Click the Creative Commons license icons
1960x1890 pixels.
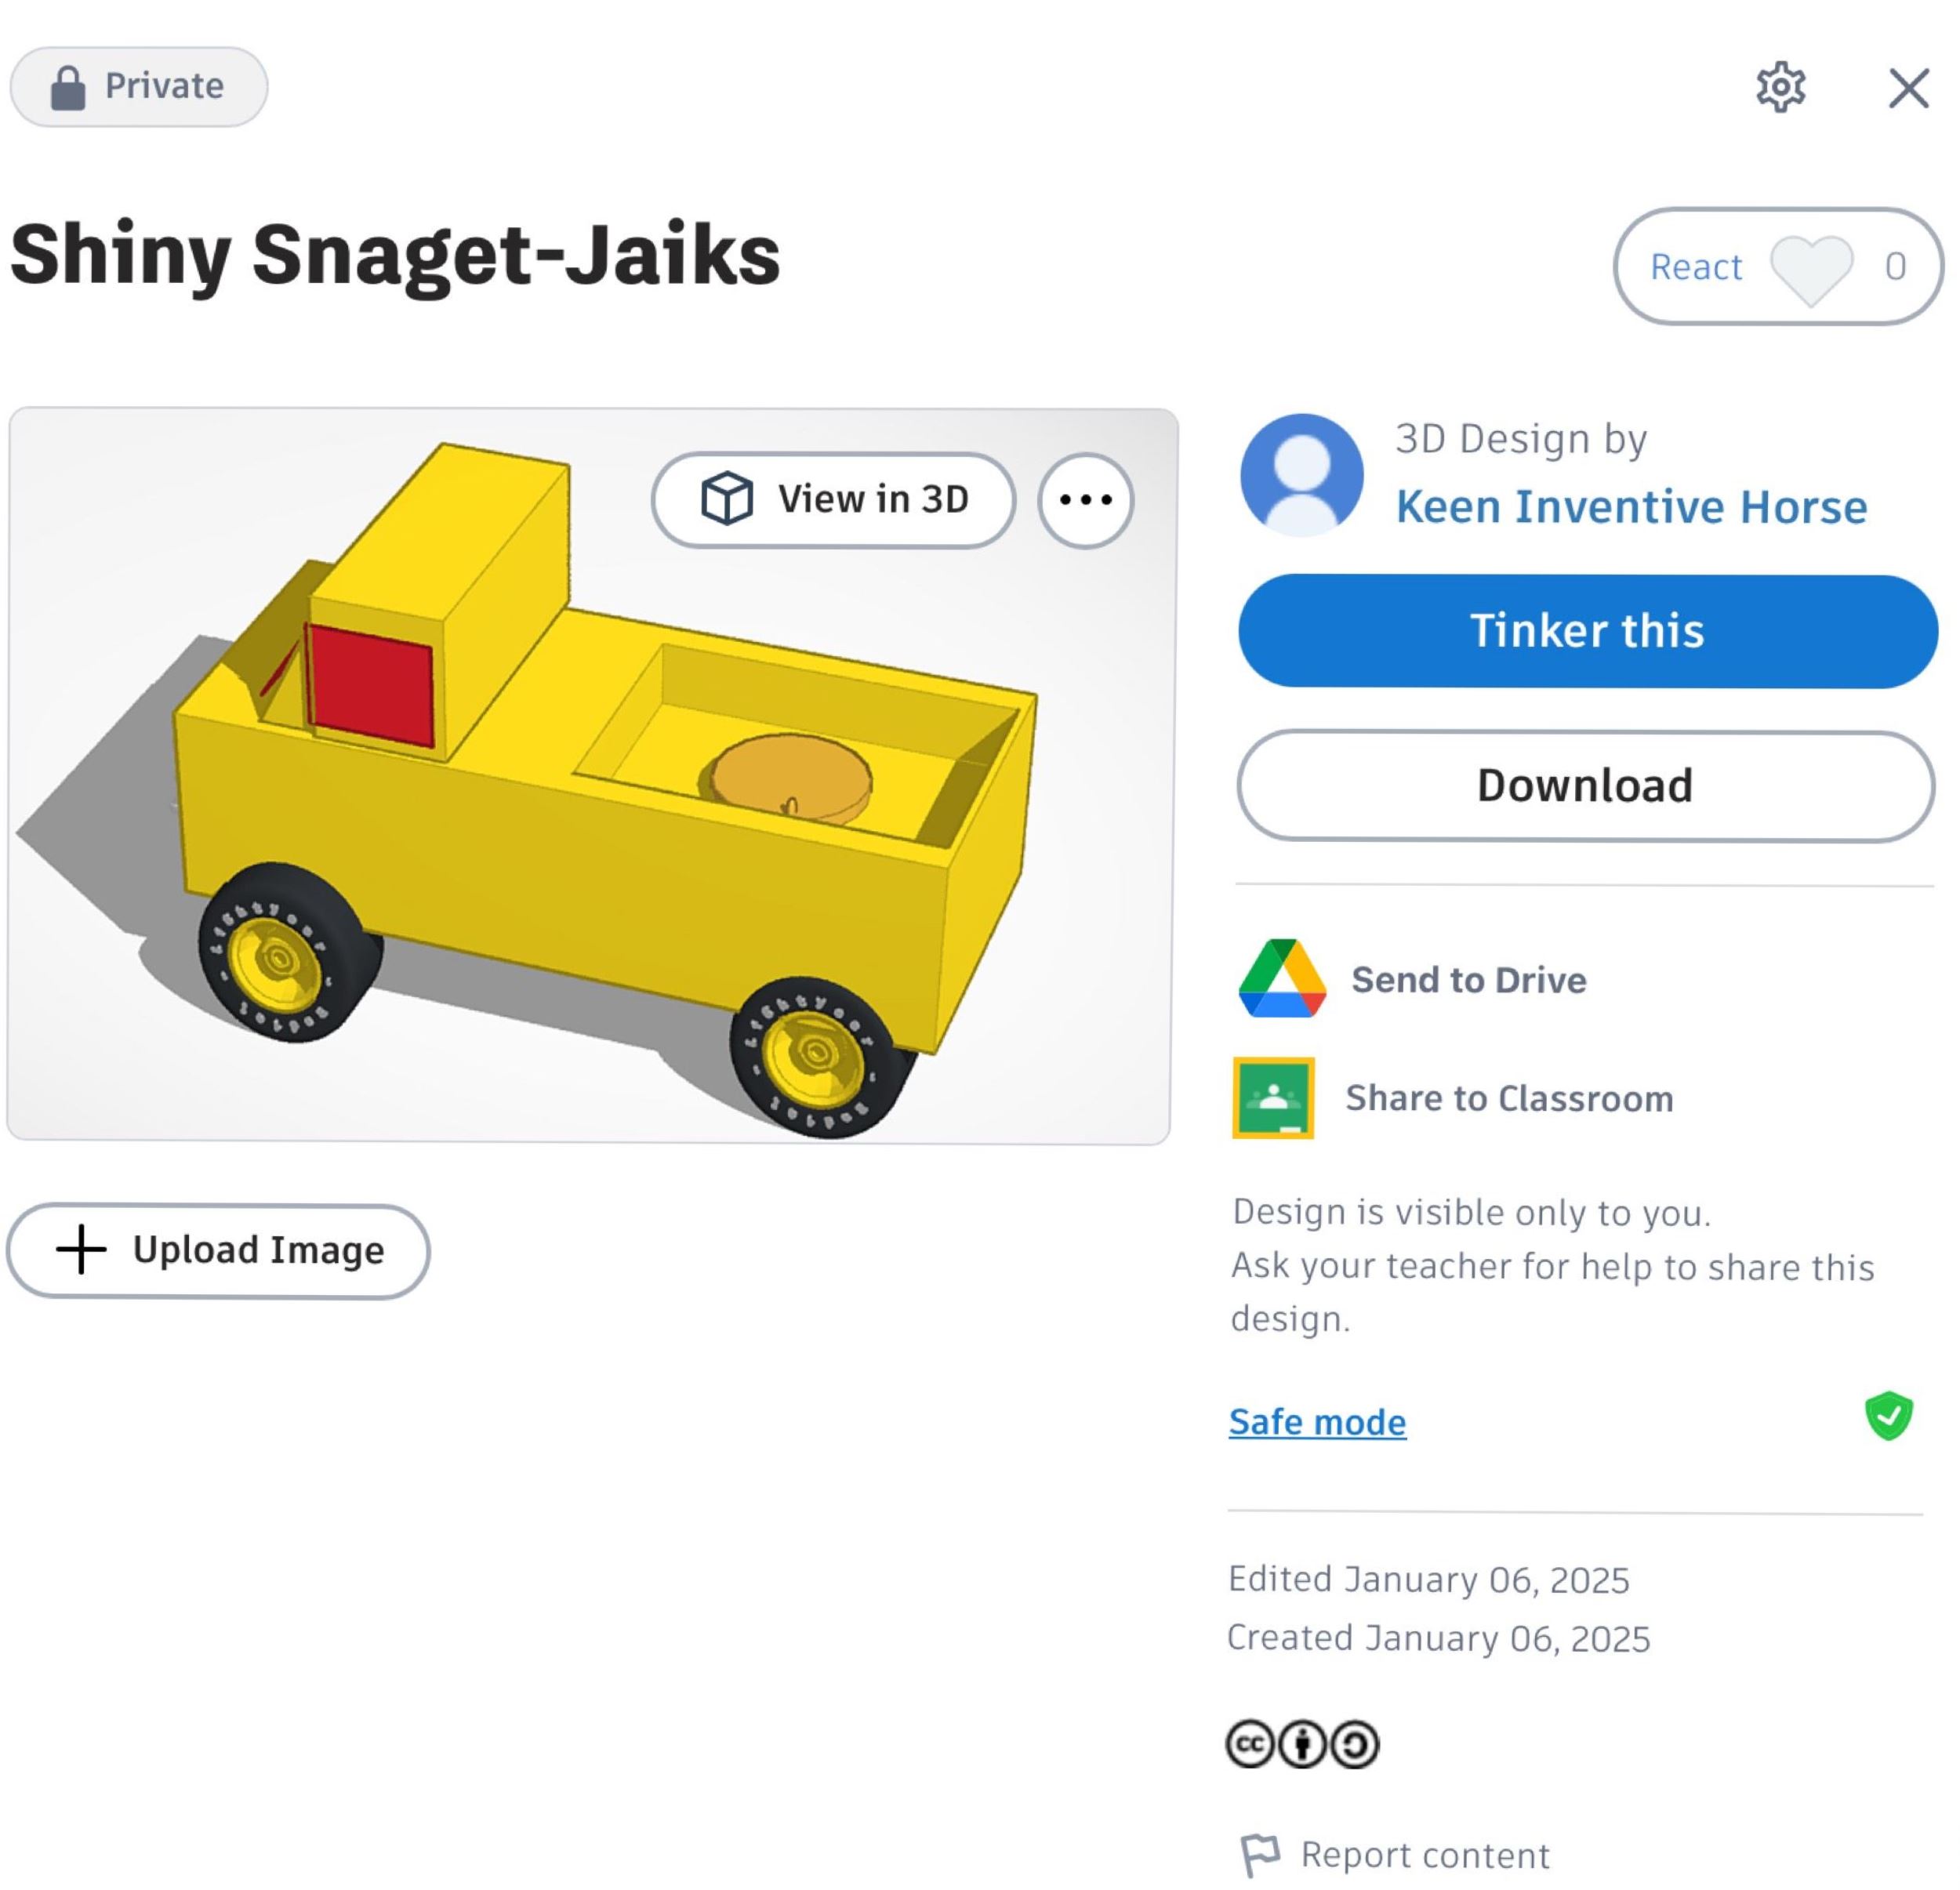(x=1302, y=1744)
